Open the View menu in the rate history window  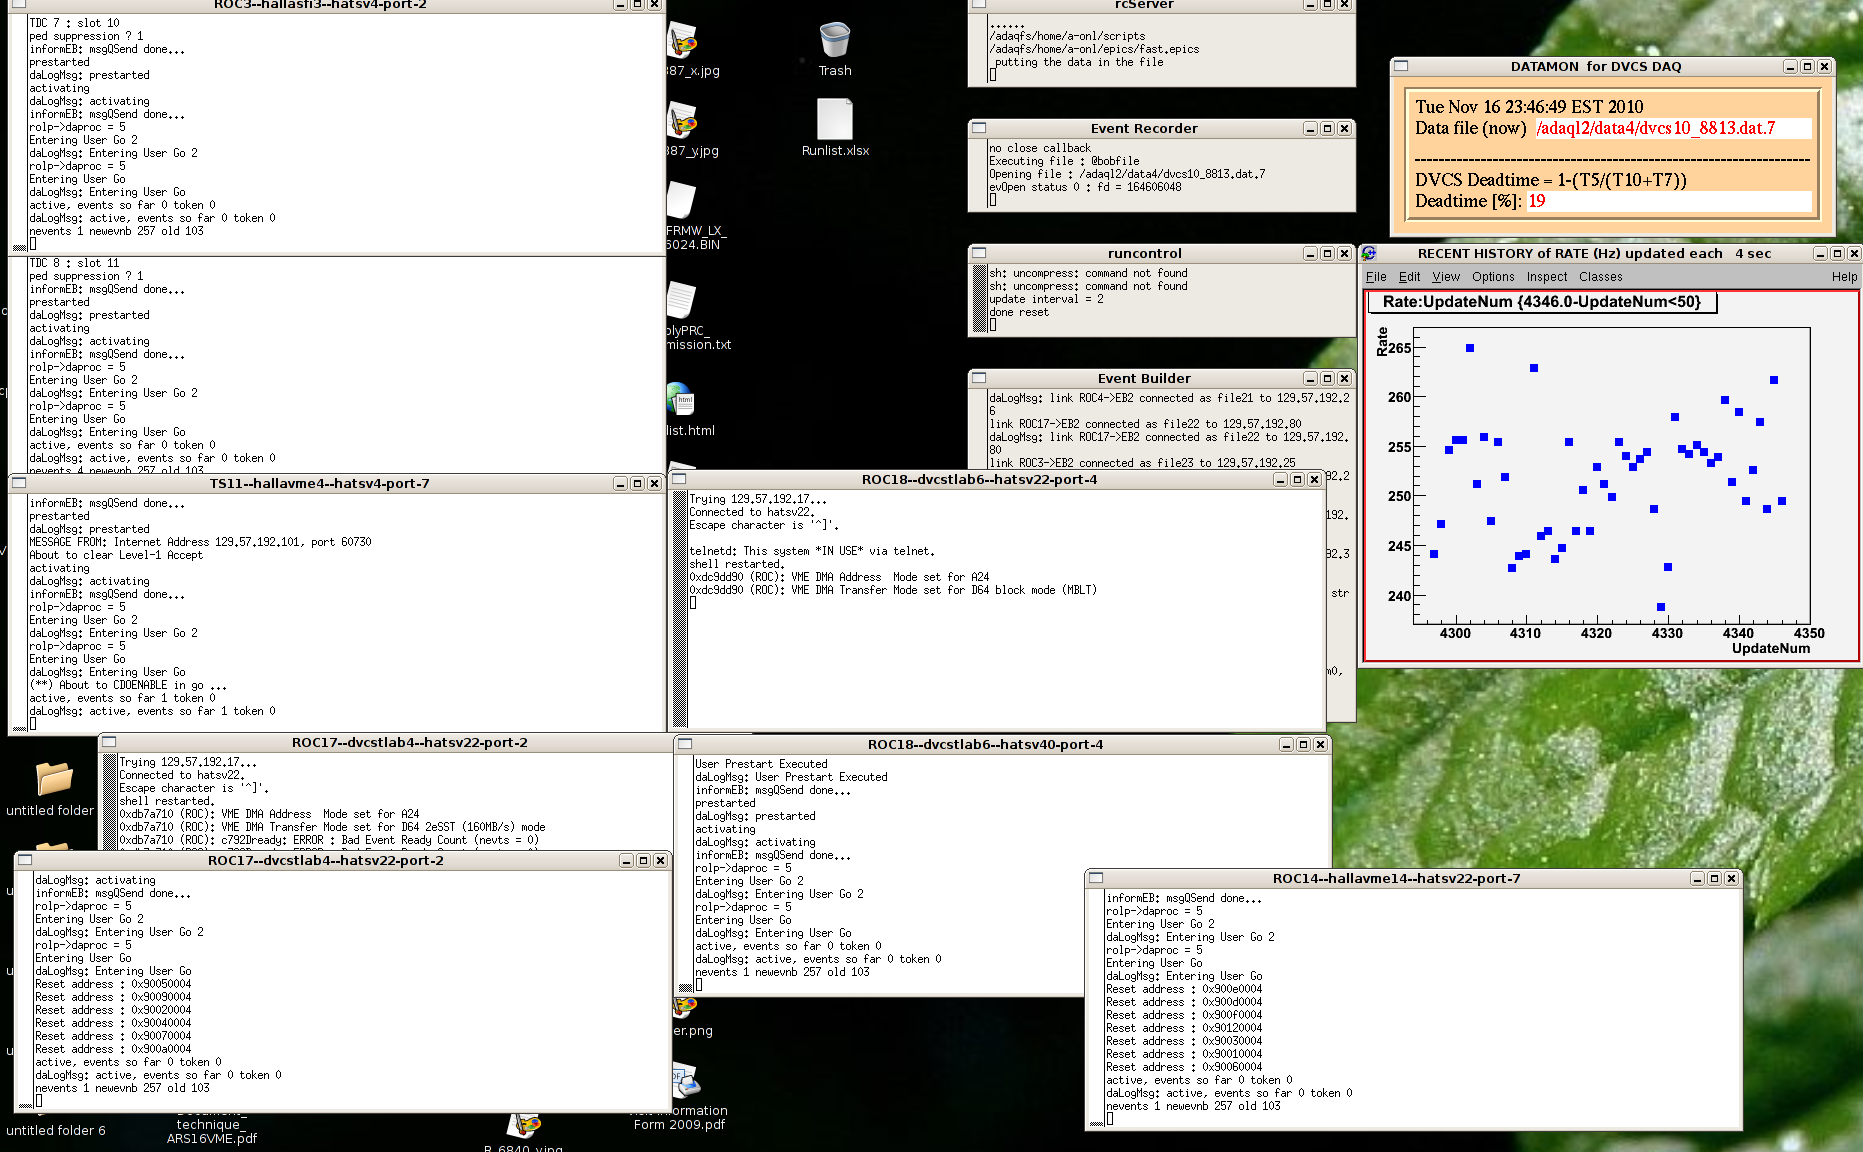tap(1446, 277)
